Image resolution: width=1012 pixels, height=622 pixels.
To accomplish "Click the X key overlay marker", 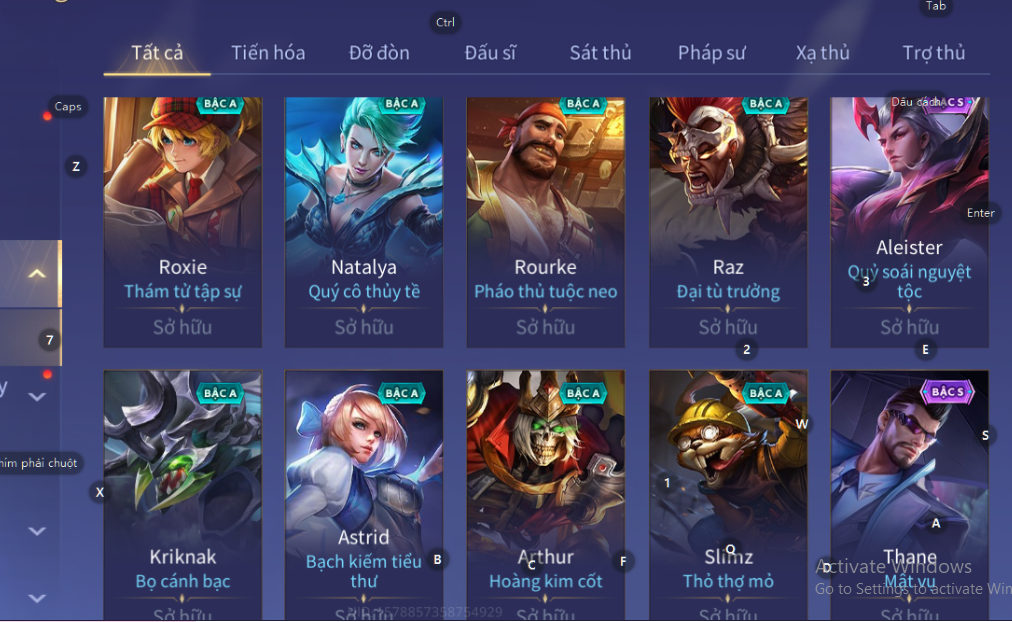I will pos(99,492).
